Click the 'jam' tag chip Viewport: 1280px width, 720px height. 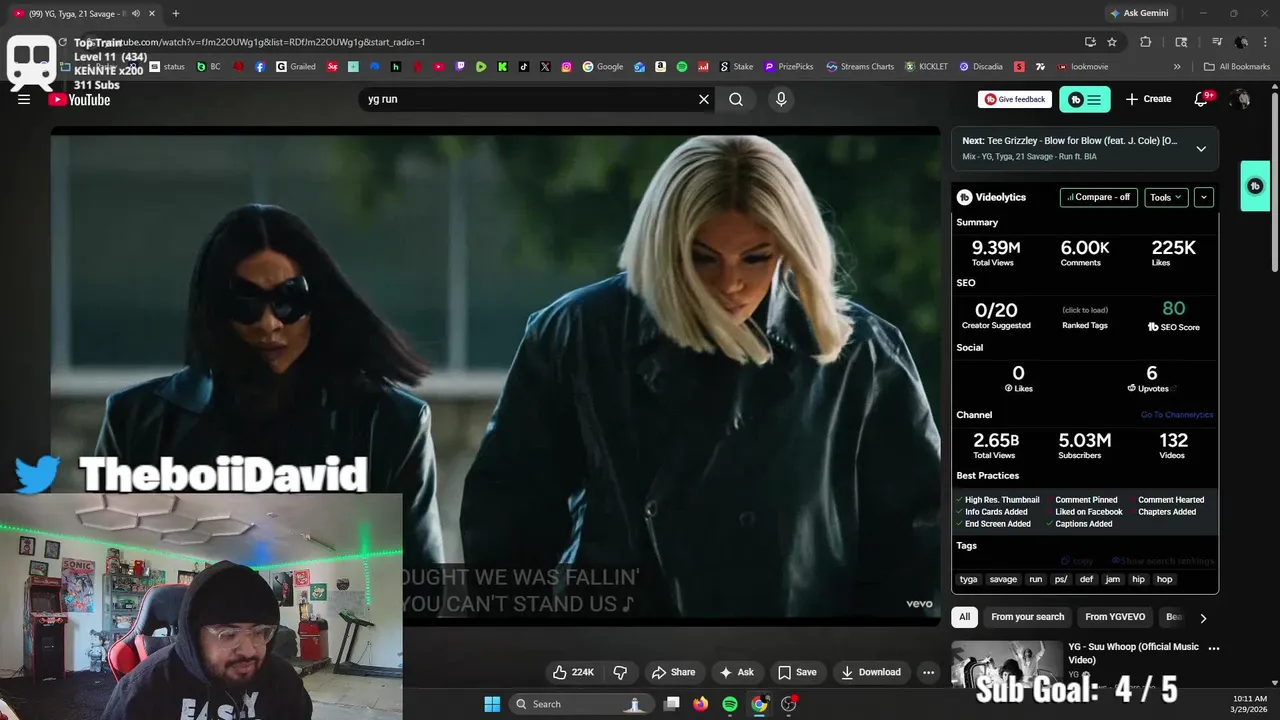[x=1113, y=579]
